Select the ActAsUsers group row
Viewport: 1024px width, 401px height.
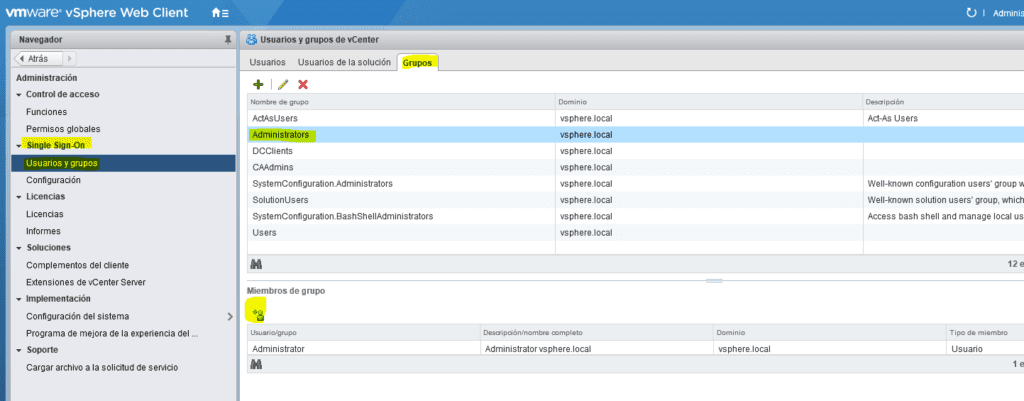pos(635,119)
